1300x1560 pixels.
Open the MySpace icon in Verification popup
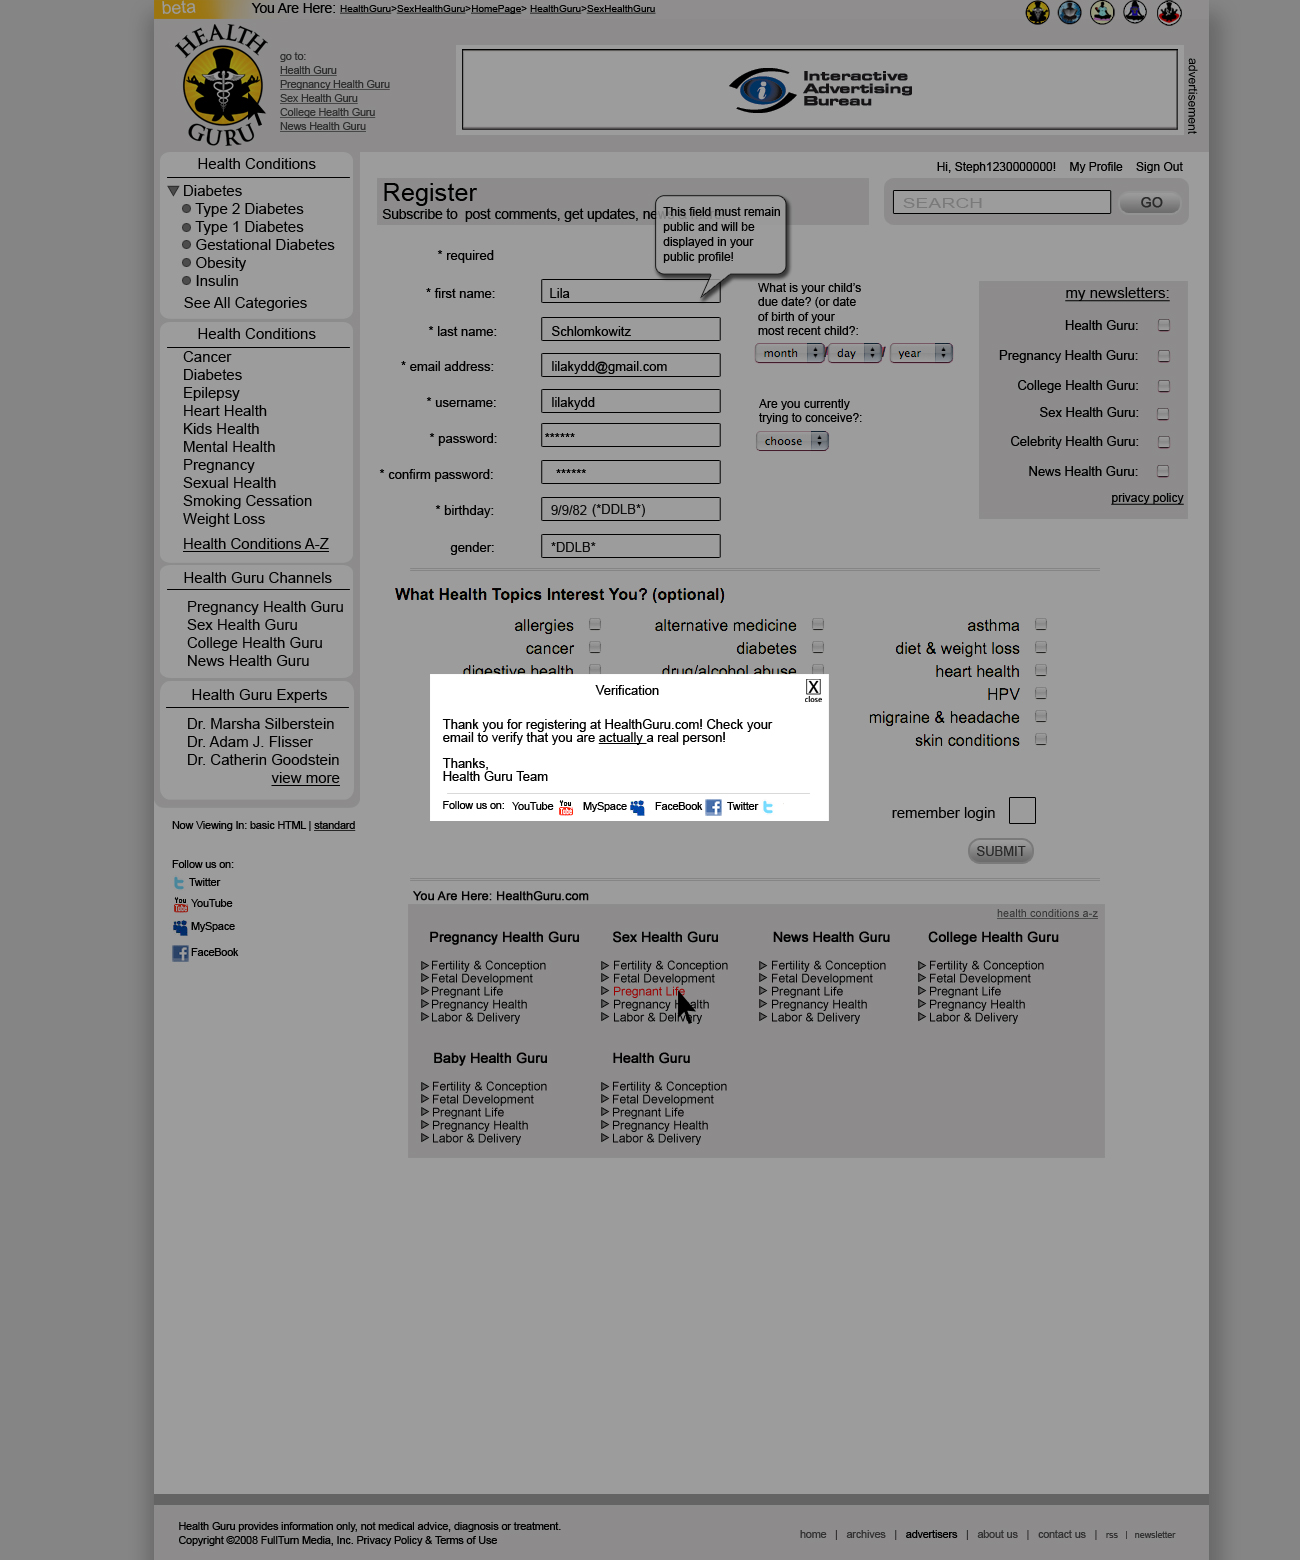coord(637,807)
